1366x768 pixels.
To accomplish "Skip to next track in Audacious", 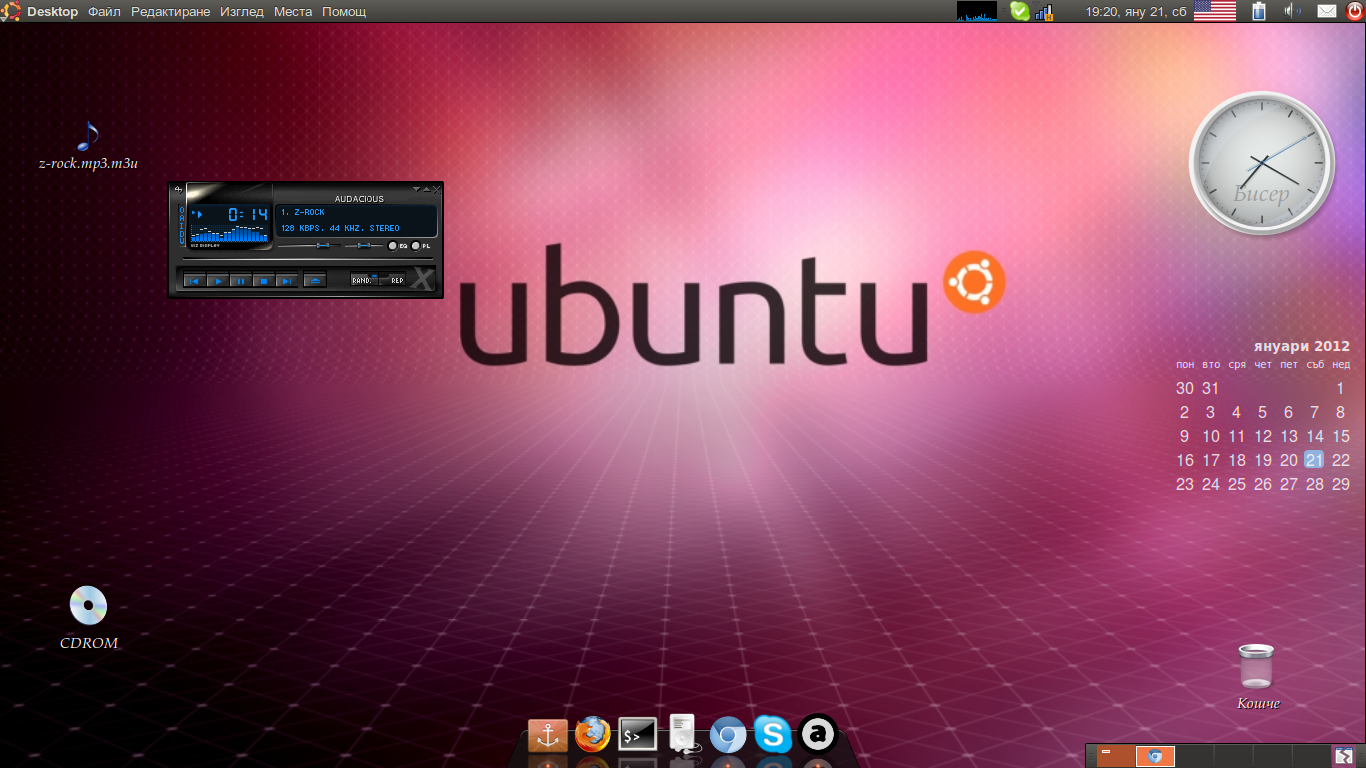I will click(x=287, y=281).
